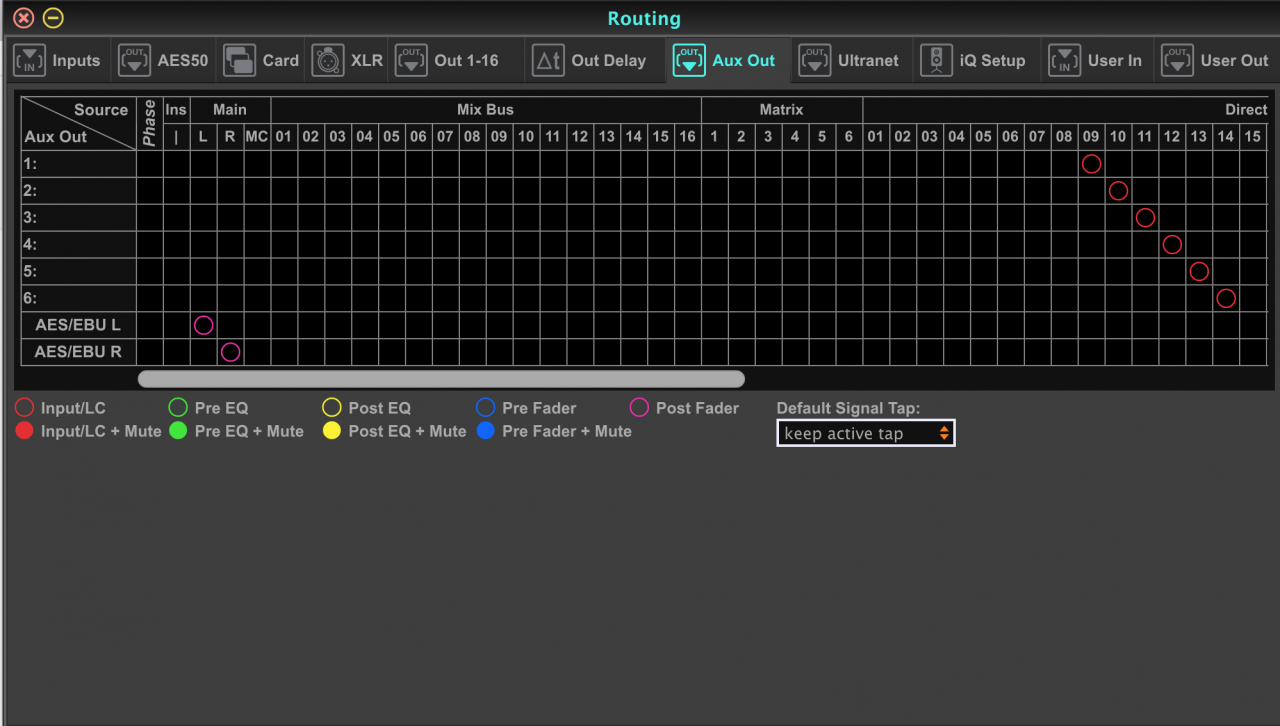Switch to the Ultranet tab
The width and height of the screenshot is (1280, 726).
click(x=849, y=60)
